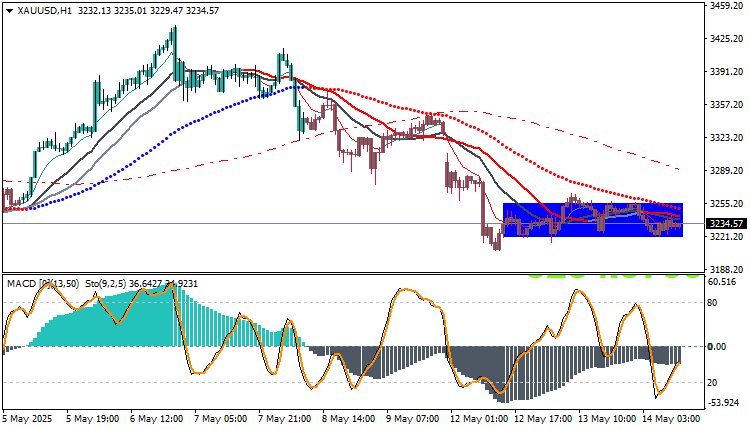Select the 14 May 03:00 time label
The height and width of the screenshot is (430, 750).
[x=671, y=419]
